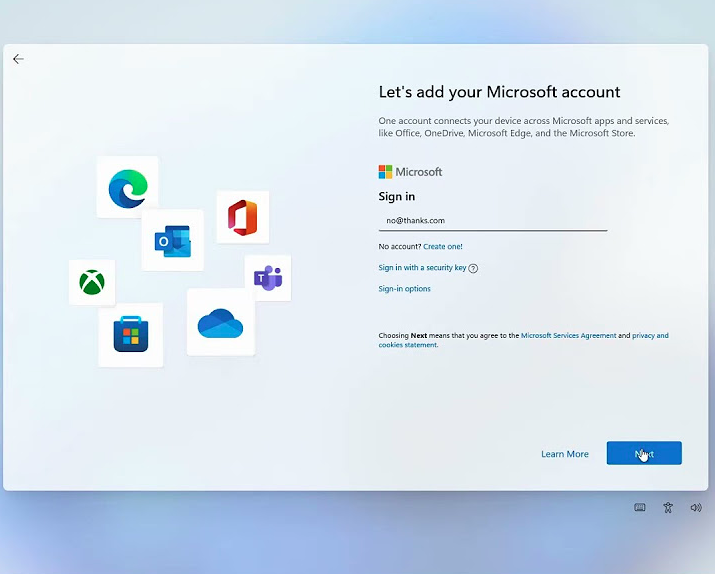Click the Create one! link

coord(443,247)
